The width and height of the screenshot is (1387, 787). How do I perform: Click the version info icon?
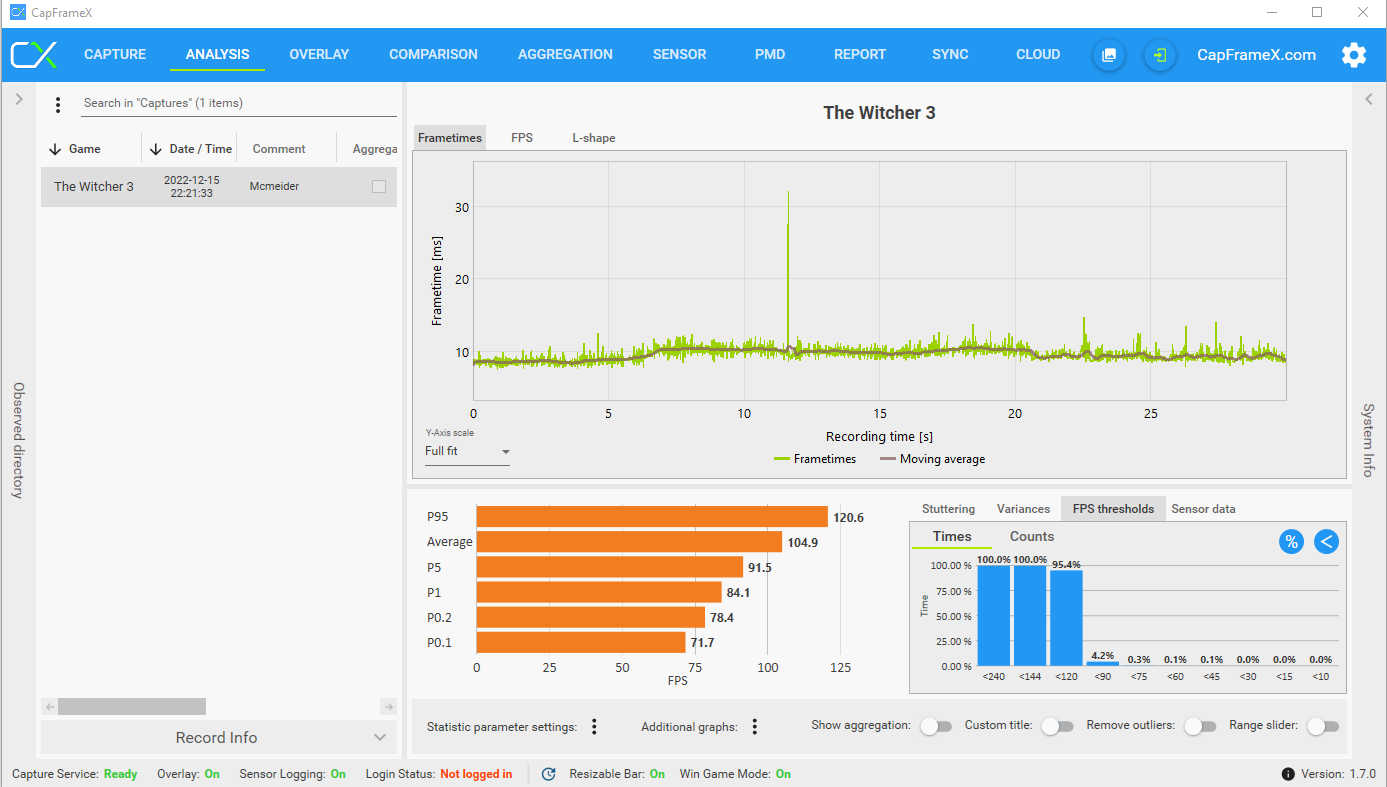tap(1288, 774)
